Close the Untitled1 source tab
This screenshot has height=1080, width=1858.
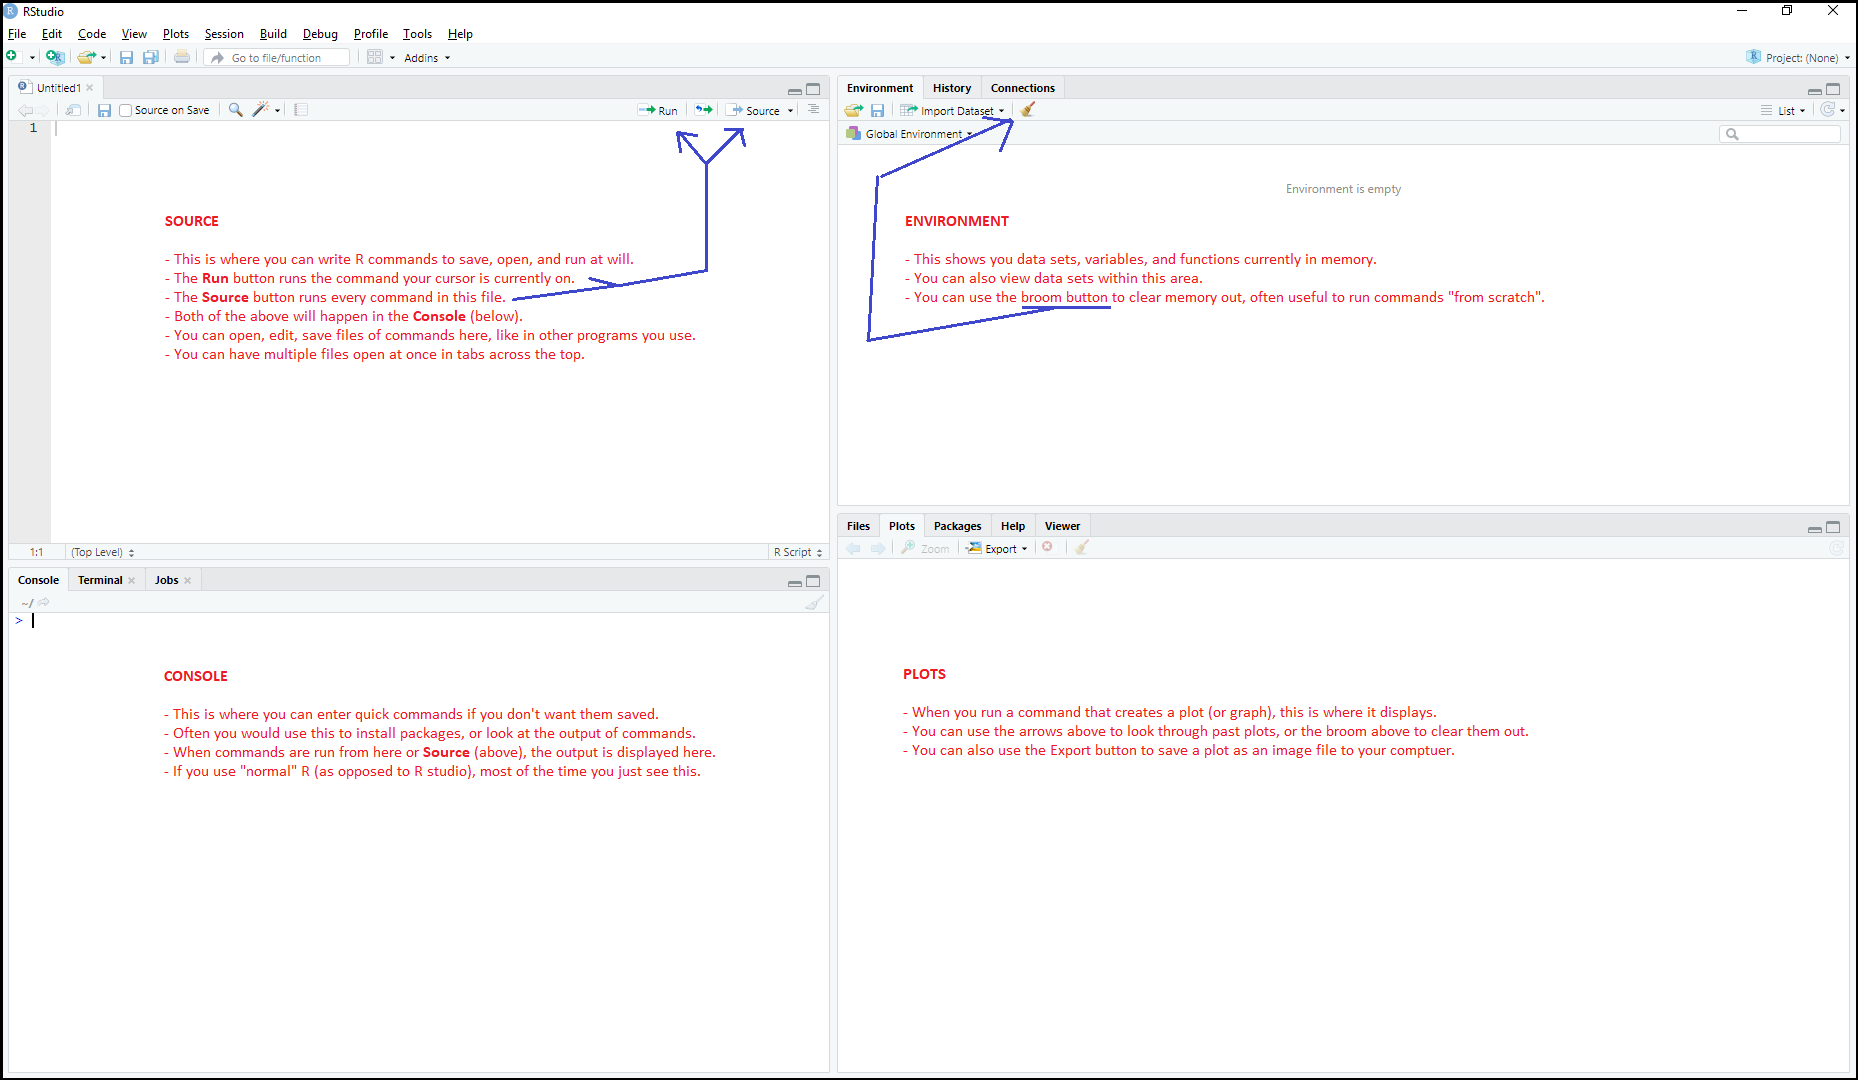click(x=90, y=88)
